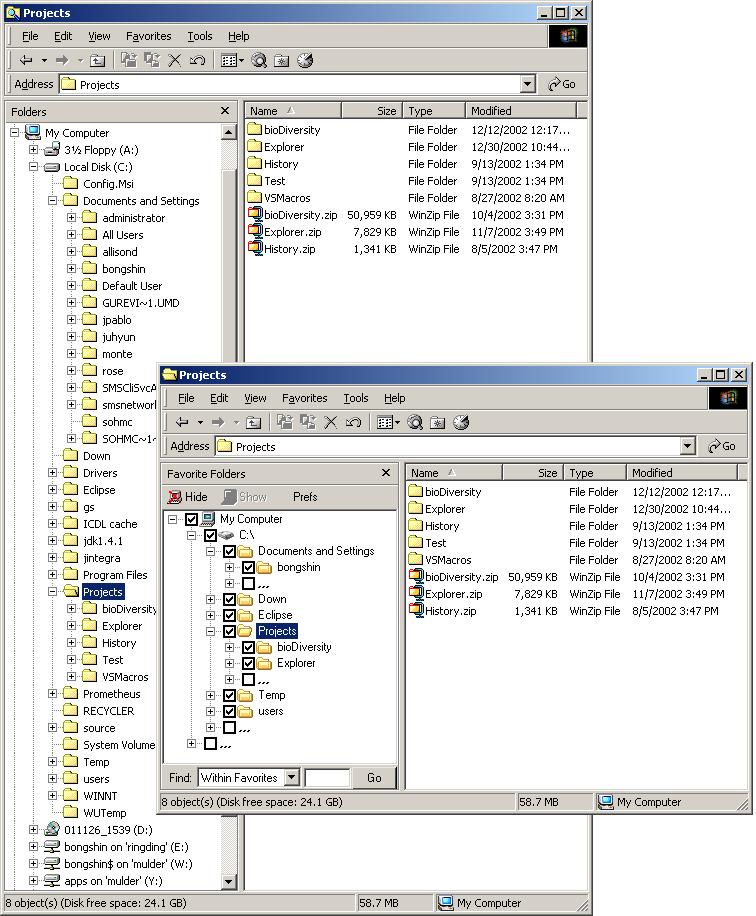Click Undo icon in back window toolbar
Image resolution: width=756 pixels, height=916 pixels.
click(x=197, y=60)
